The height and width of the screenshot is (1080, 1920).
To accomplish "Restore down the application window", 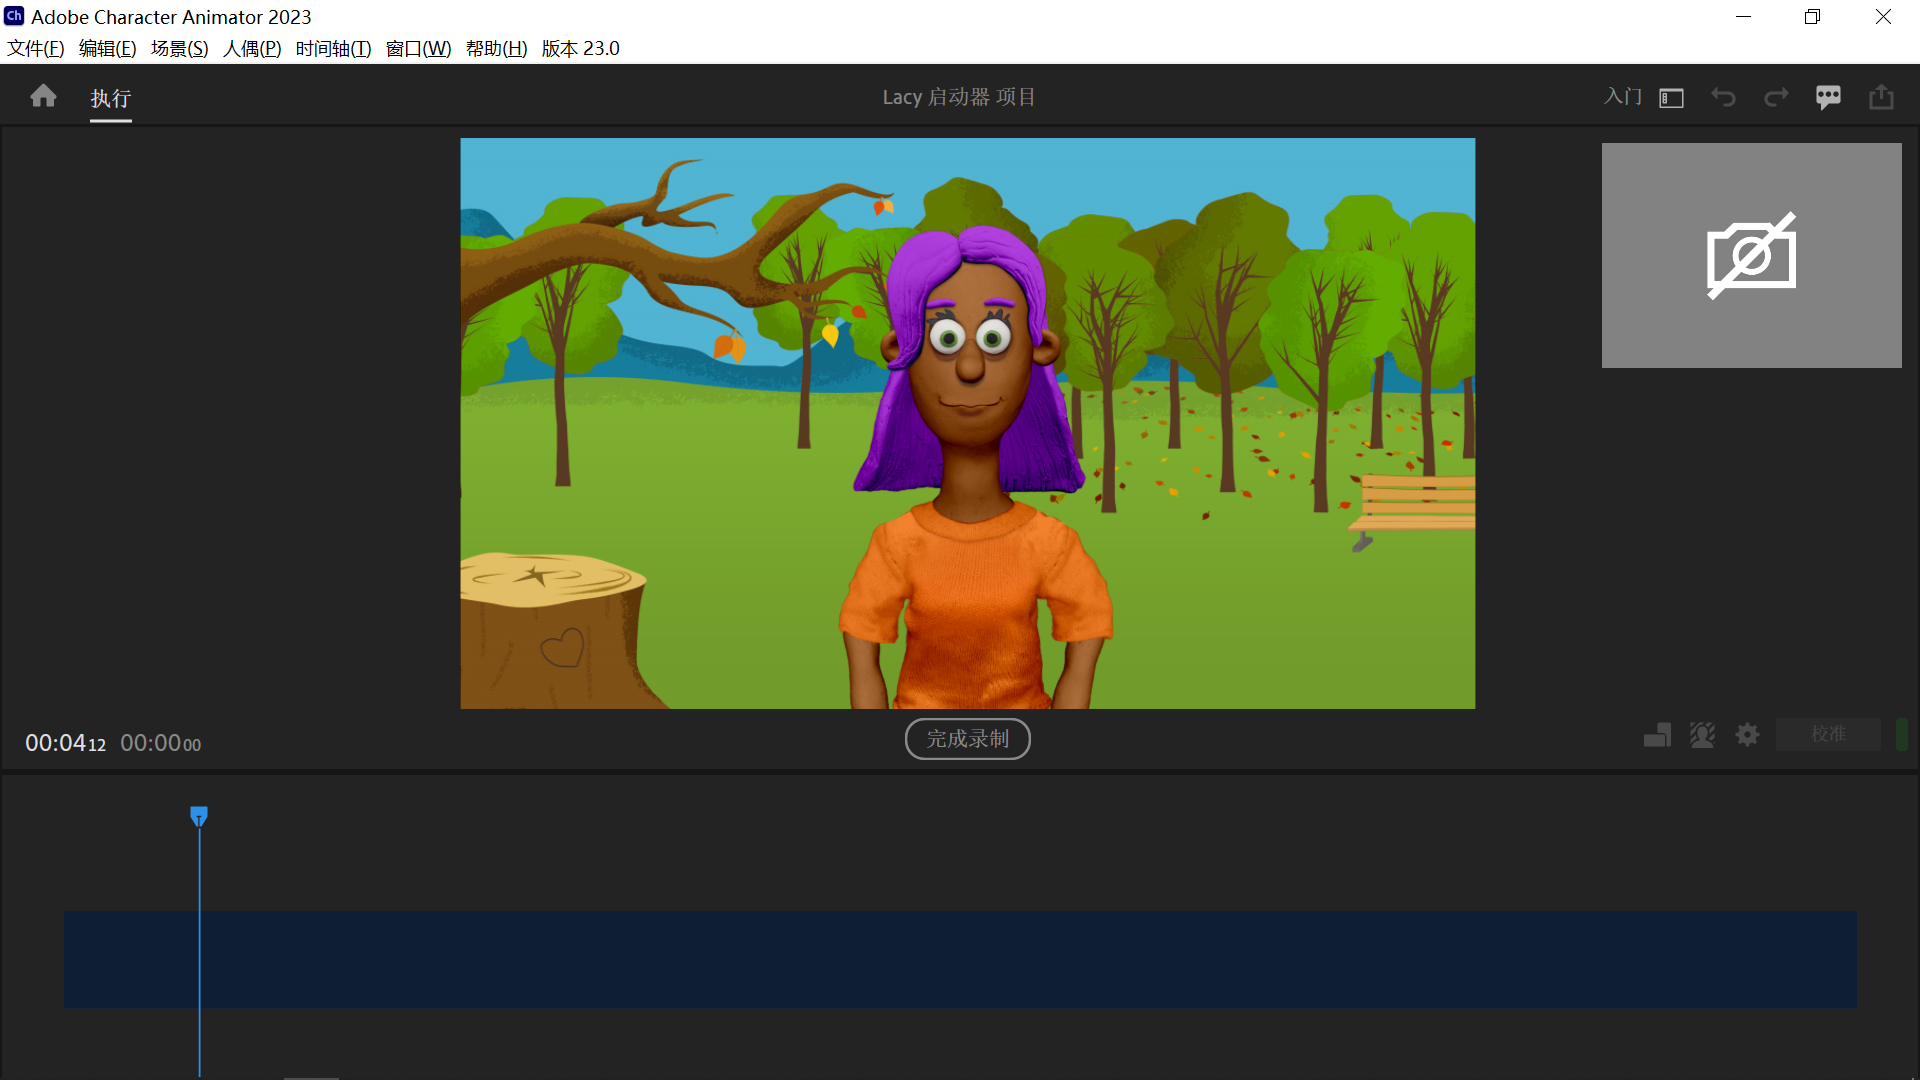I will click(x=1812, y=16).
